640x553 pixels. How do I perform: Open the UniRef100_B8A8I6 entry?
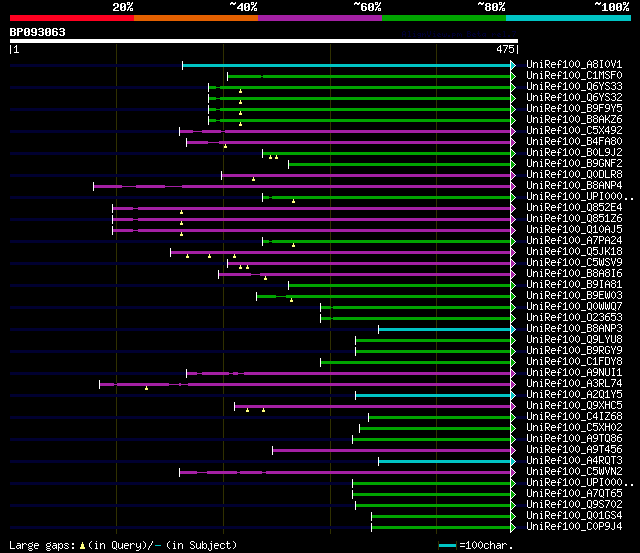(x=574, y=274)
